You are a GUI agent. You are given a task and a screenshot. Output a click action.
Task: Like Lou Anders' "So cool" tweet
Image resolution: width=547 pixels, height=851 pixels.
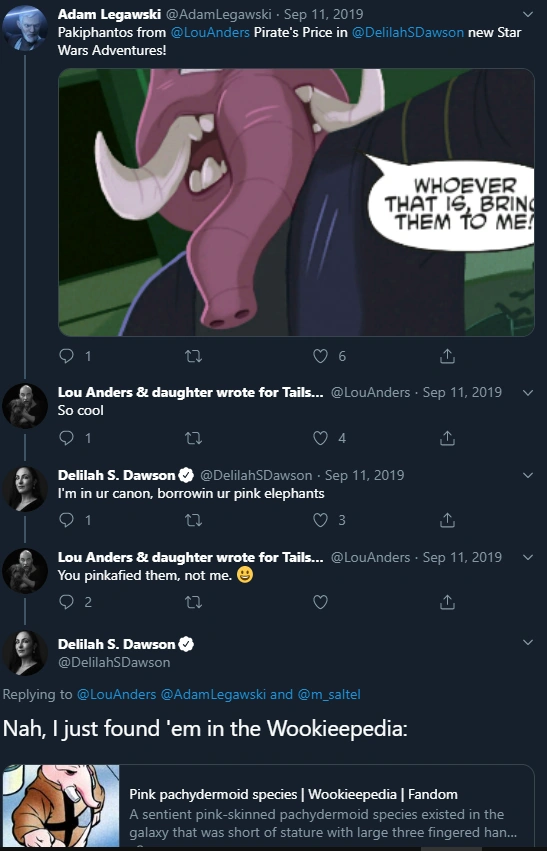pos(321,438)
